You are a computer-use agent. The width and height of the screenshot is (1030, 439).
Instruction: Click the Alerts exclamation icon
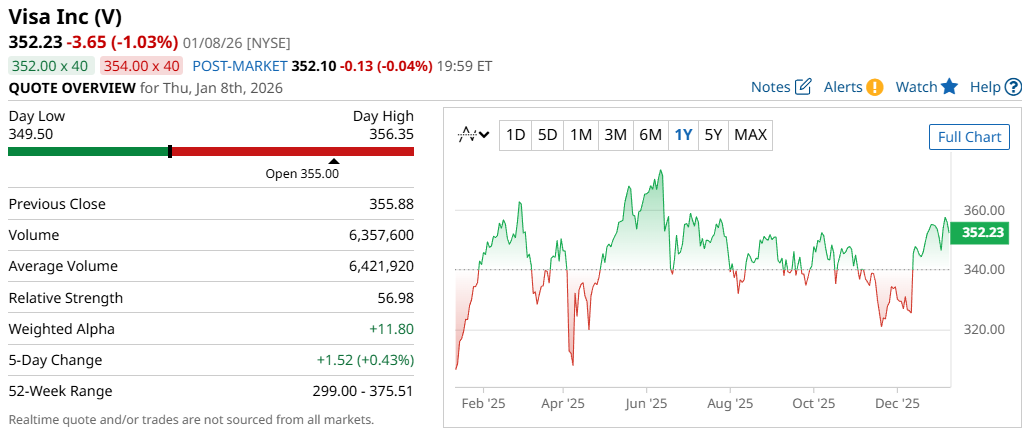click(875, 87)
